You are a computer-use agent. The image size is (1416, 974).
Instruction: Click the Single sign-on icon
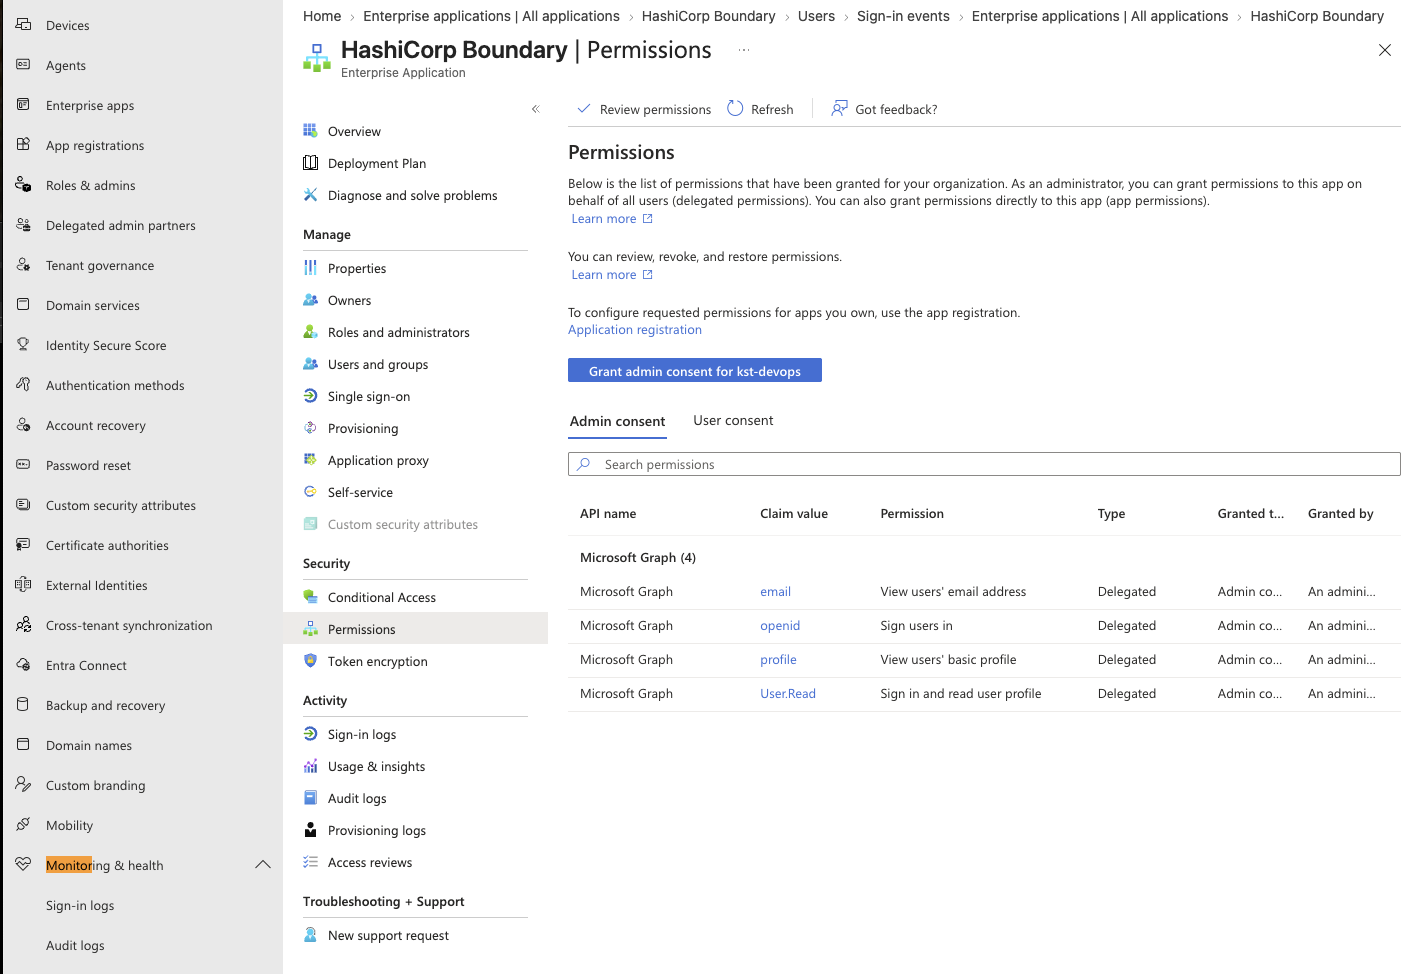(x=310, y=395)
